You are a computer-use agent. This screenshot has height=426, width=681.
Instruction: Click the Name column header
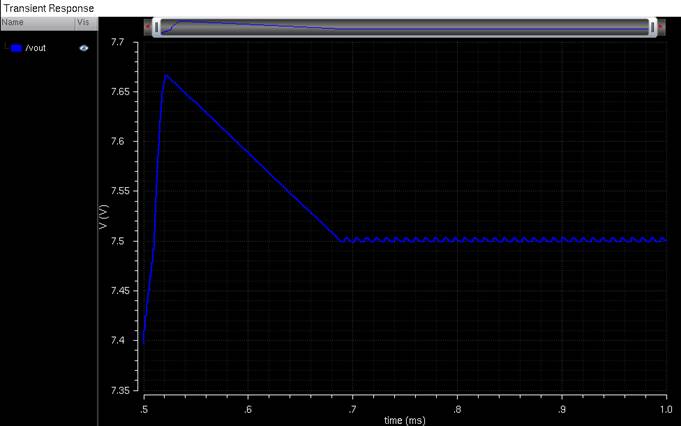[x=37, y=23]
